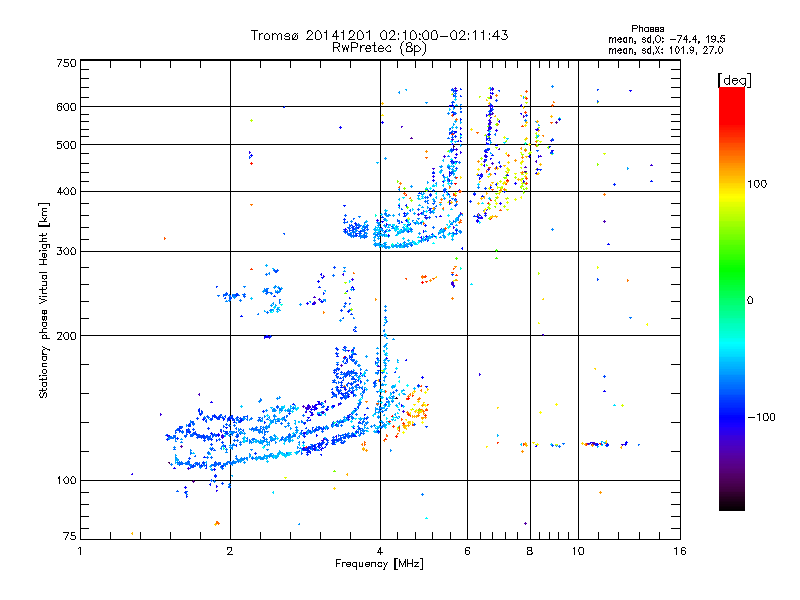Screen dimensions: 800x600
Task: Click the x-axis tick label '6'
Action: click(467, 551)
